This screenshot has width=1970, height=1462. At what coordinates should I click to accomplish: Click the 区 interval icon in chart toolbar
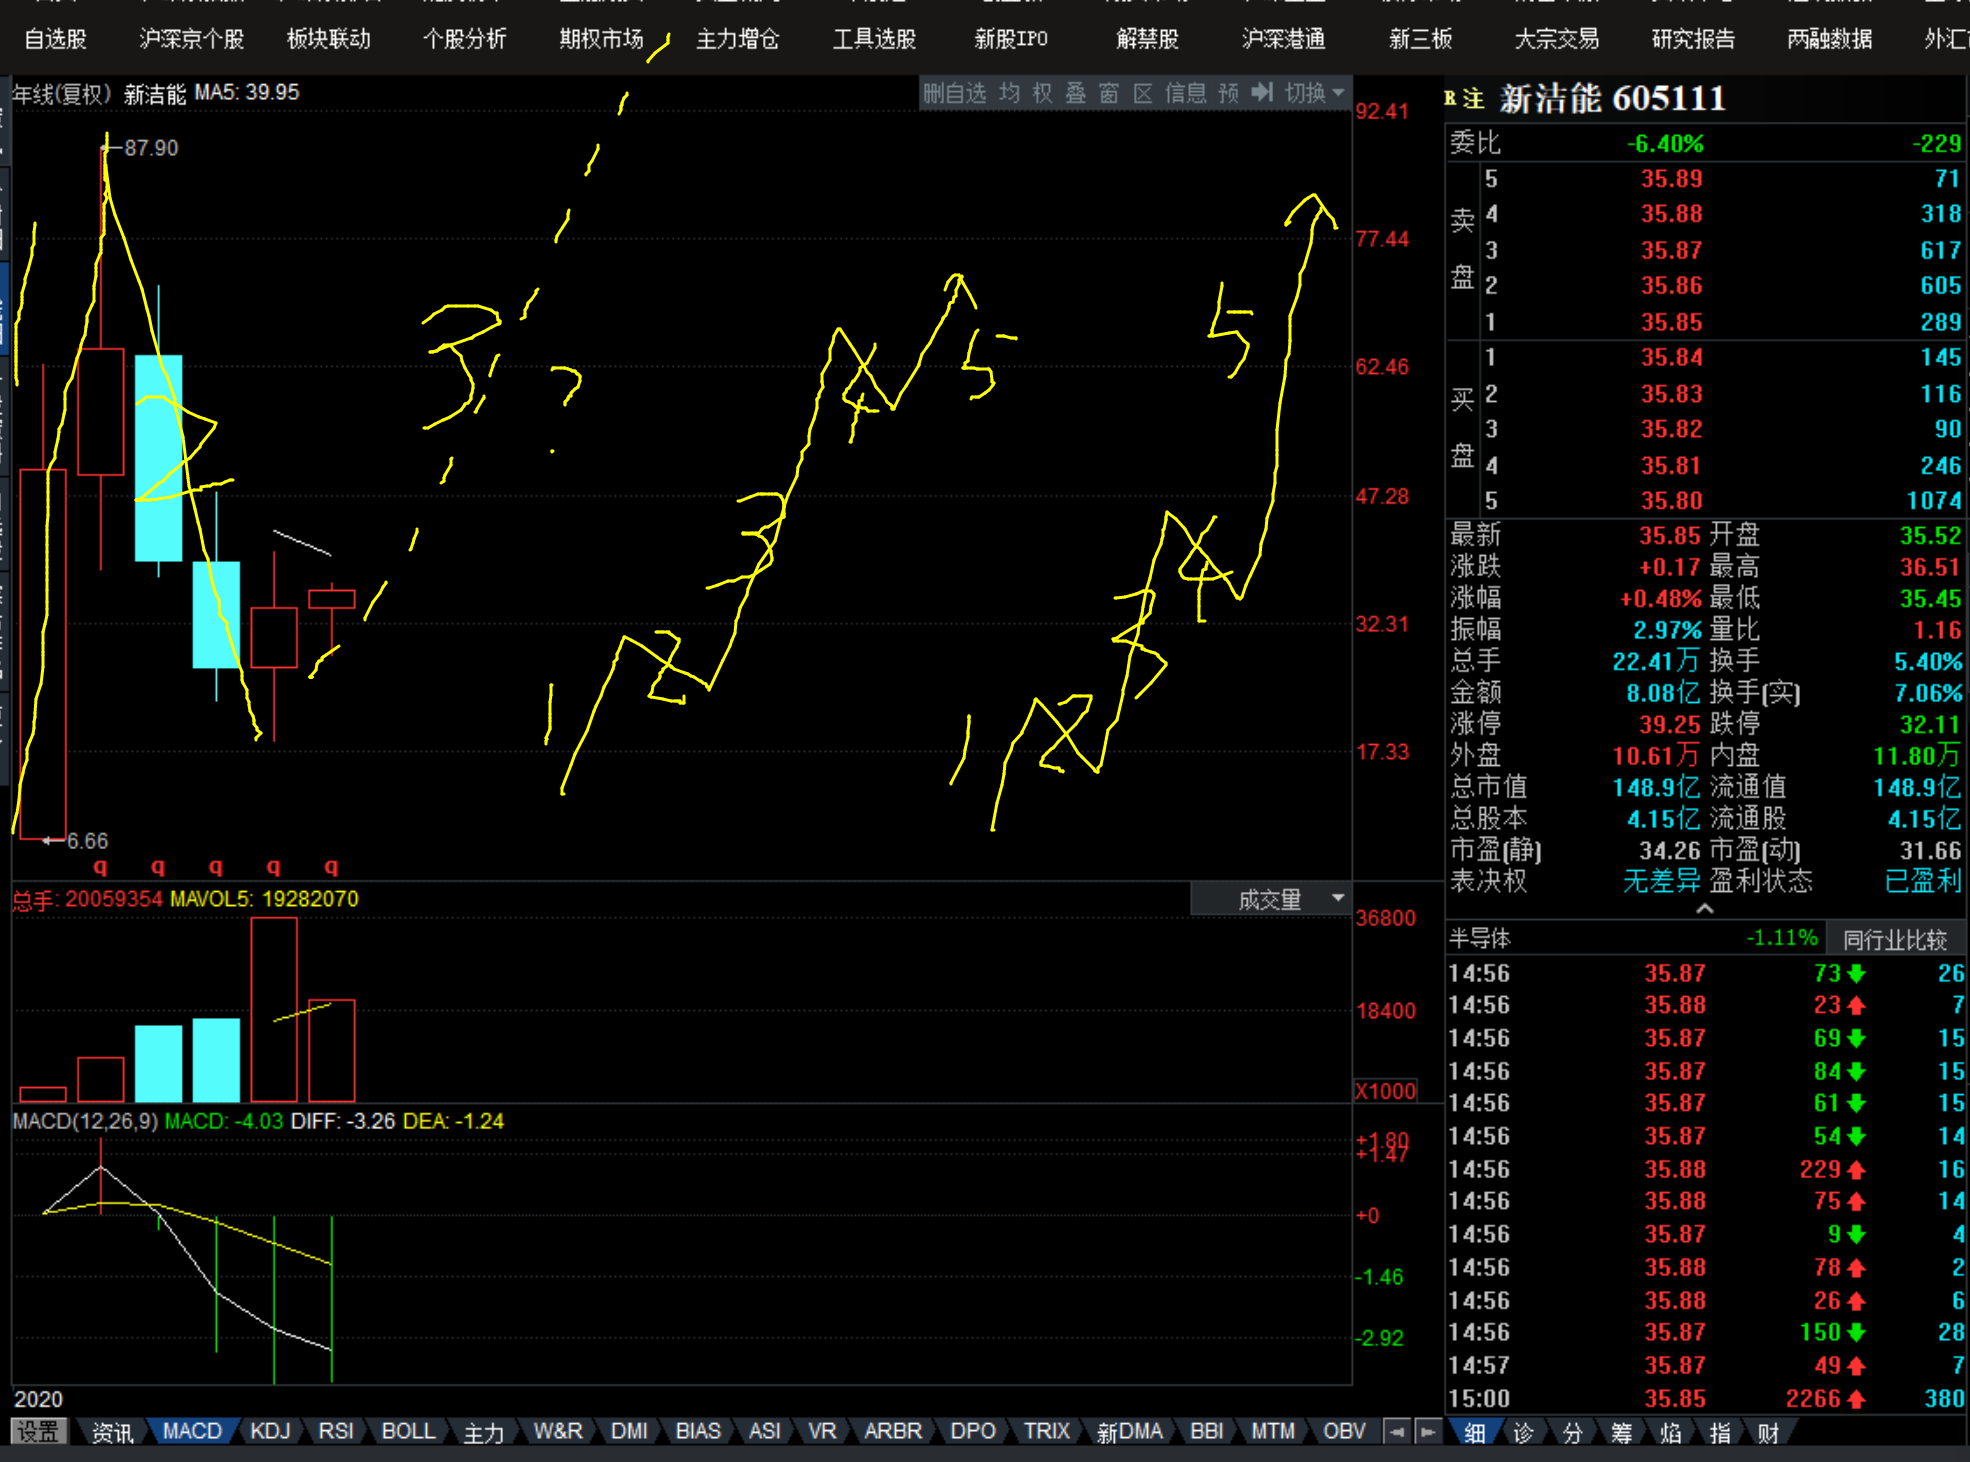(1143, 93)
